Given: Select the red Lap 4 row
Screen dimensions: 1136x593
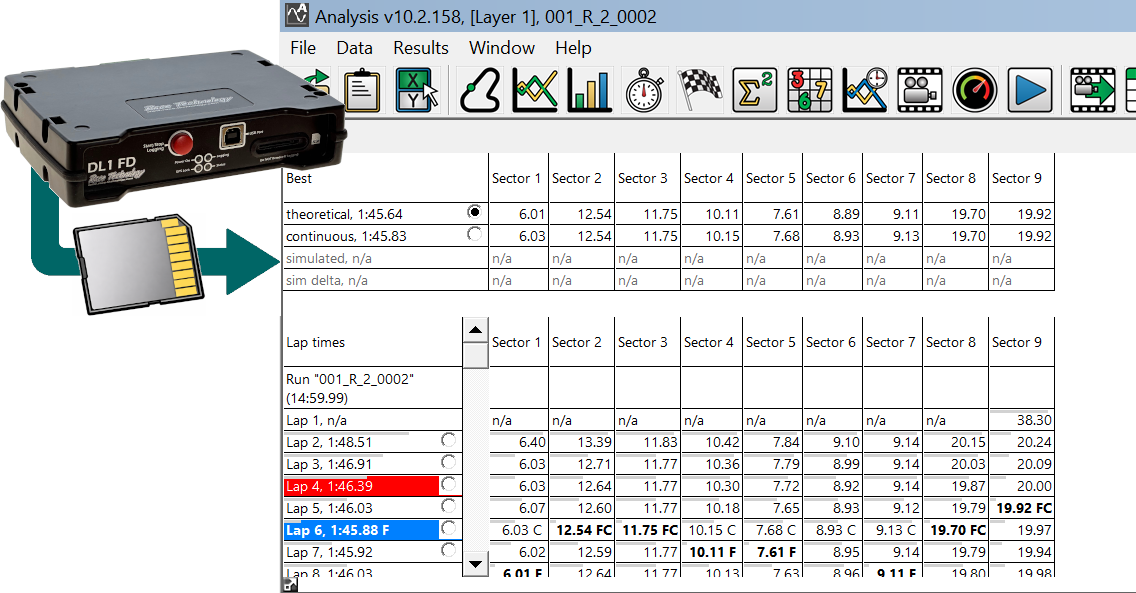Looking at the screenshot, I should coord(360,486).
